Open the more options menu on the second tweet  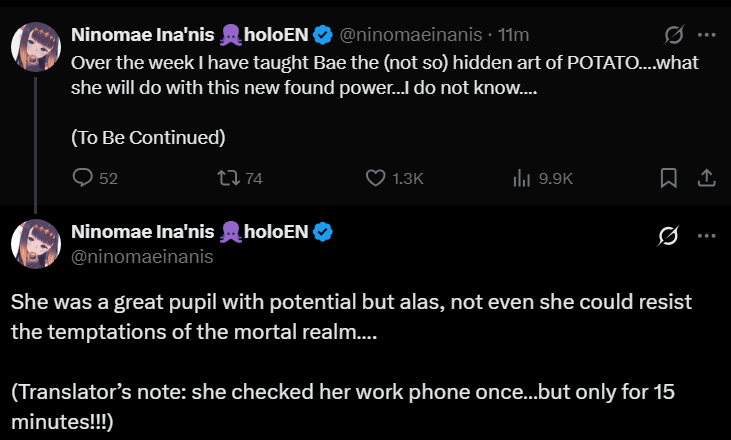pyautogui.click(x=706, y=235)
